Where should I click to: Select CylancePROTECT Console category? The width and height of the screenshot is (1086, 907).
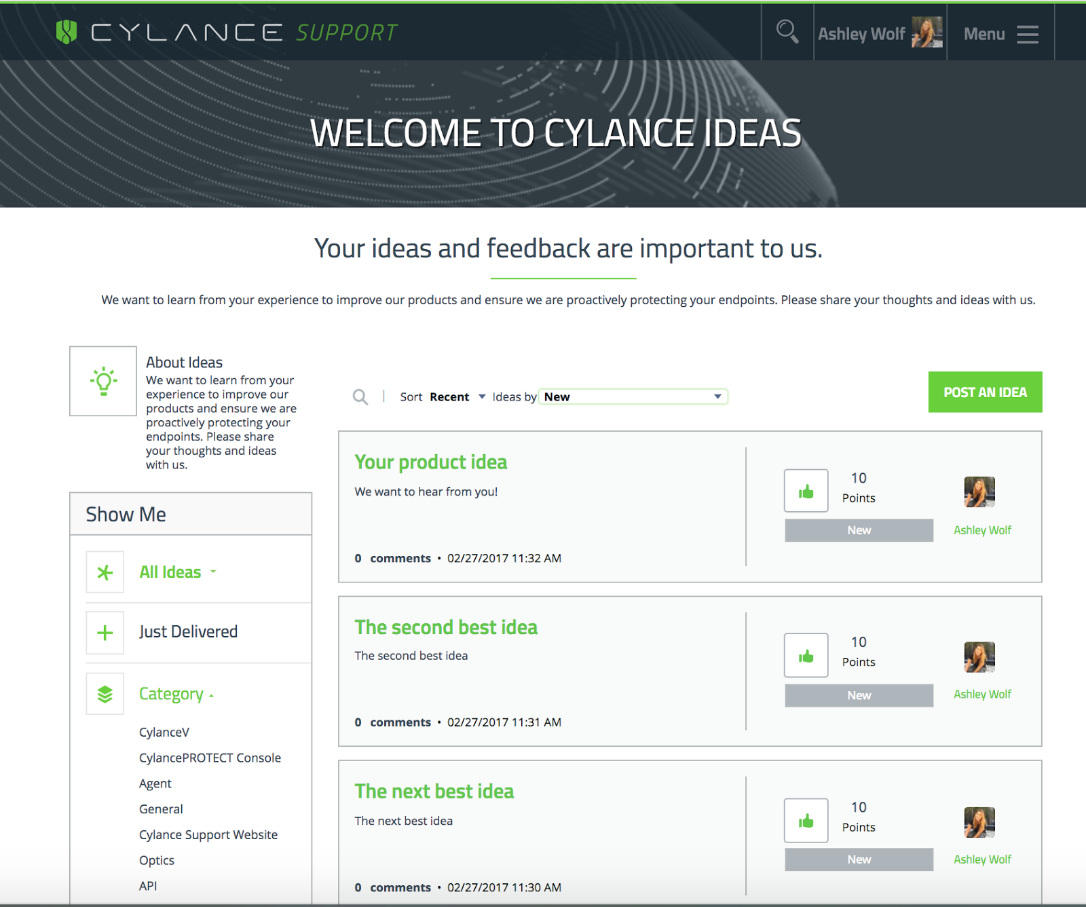pyautogui.click(x=210, y=758)
